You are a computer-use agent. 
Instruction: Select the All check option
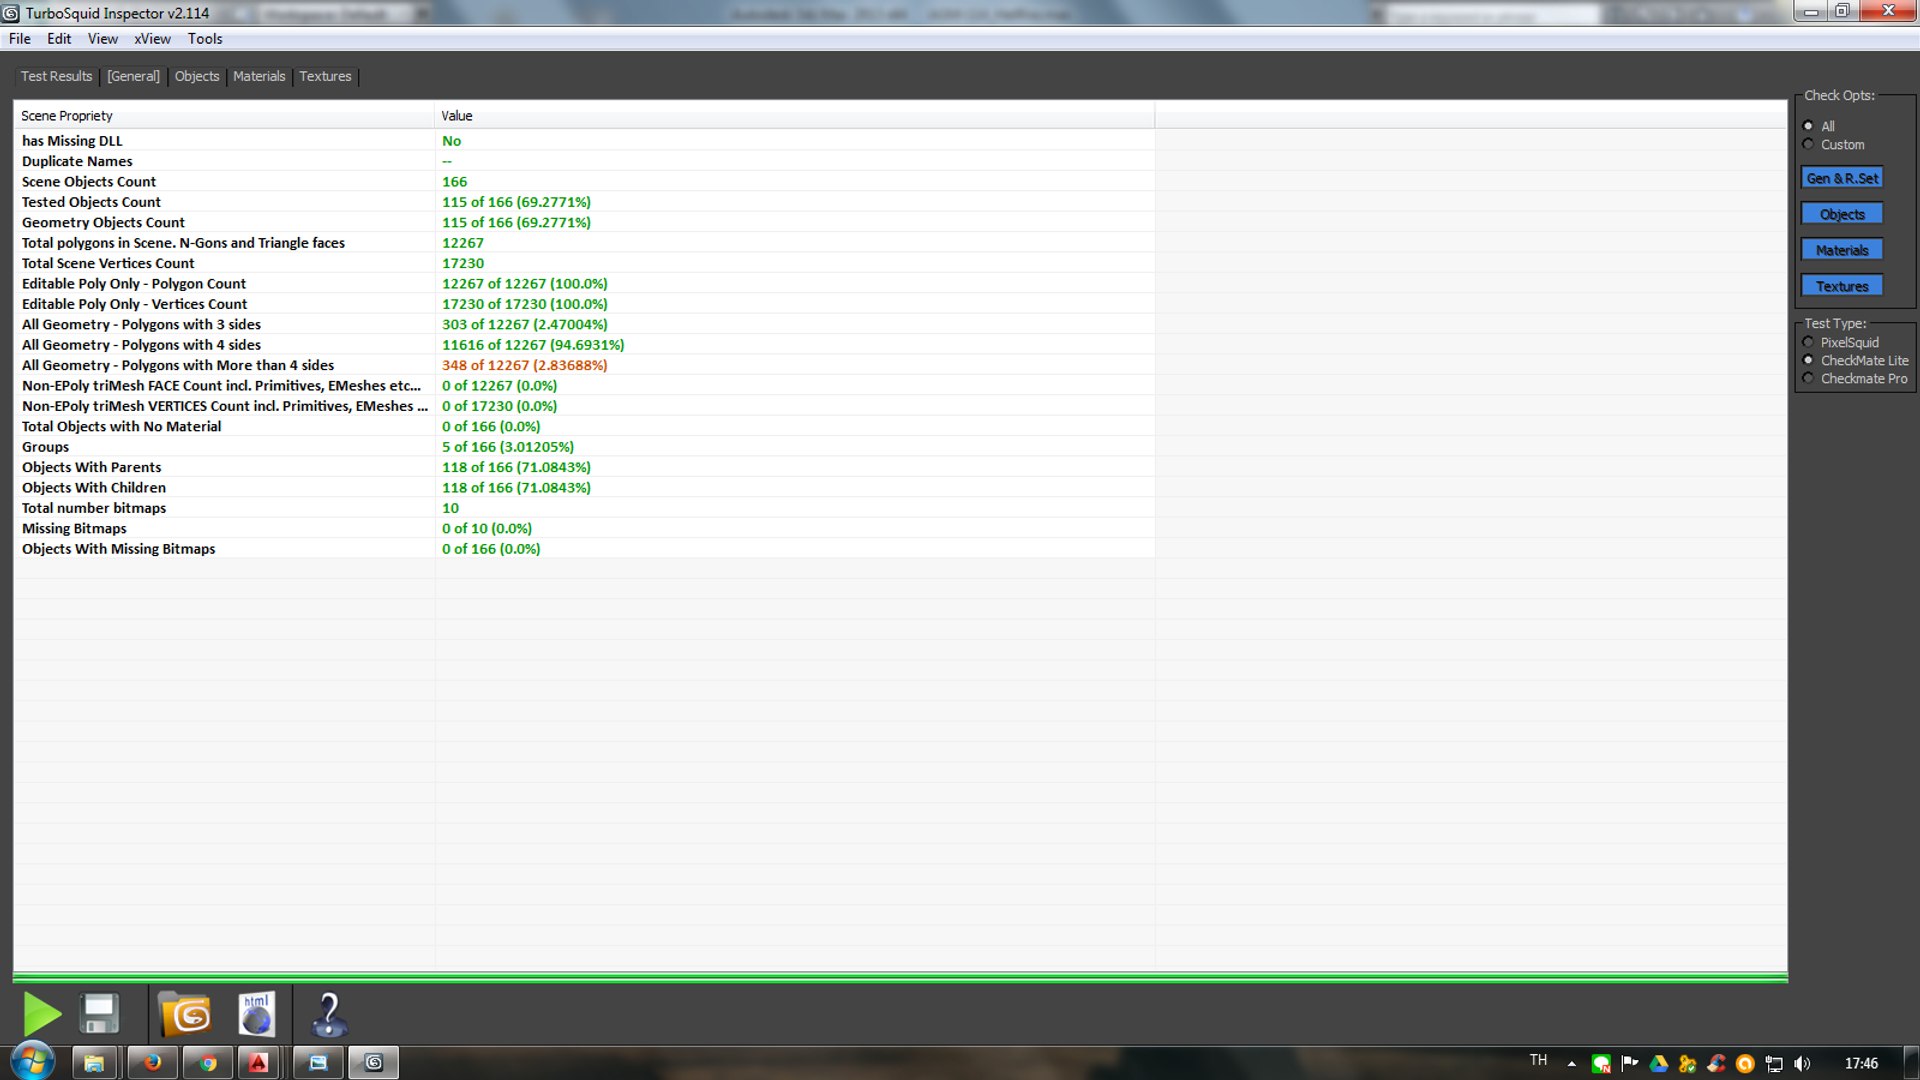[1808, 126]
